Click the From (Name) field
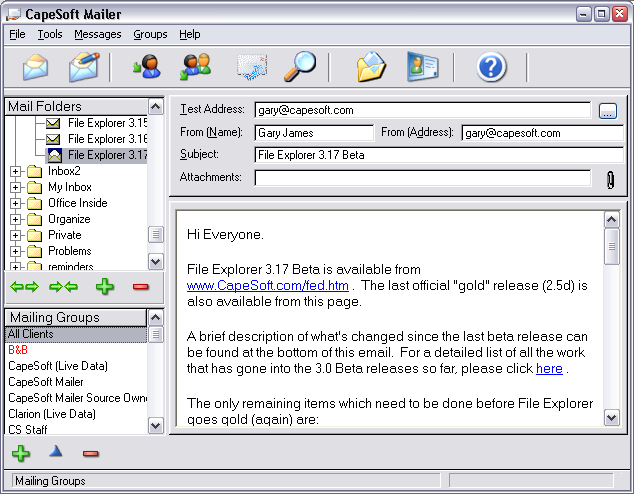The image size is (635, 494). [x=314, y=133]
